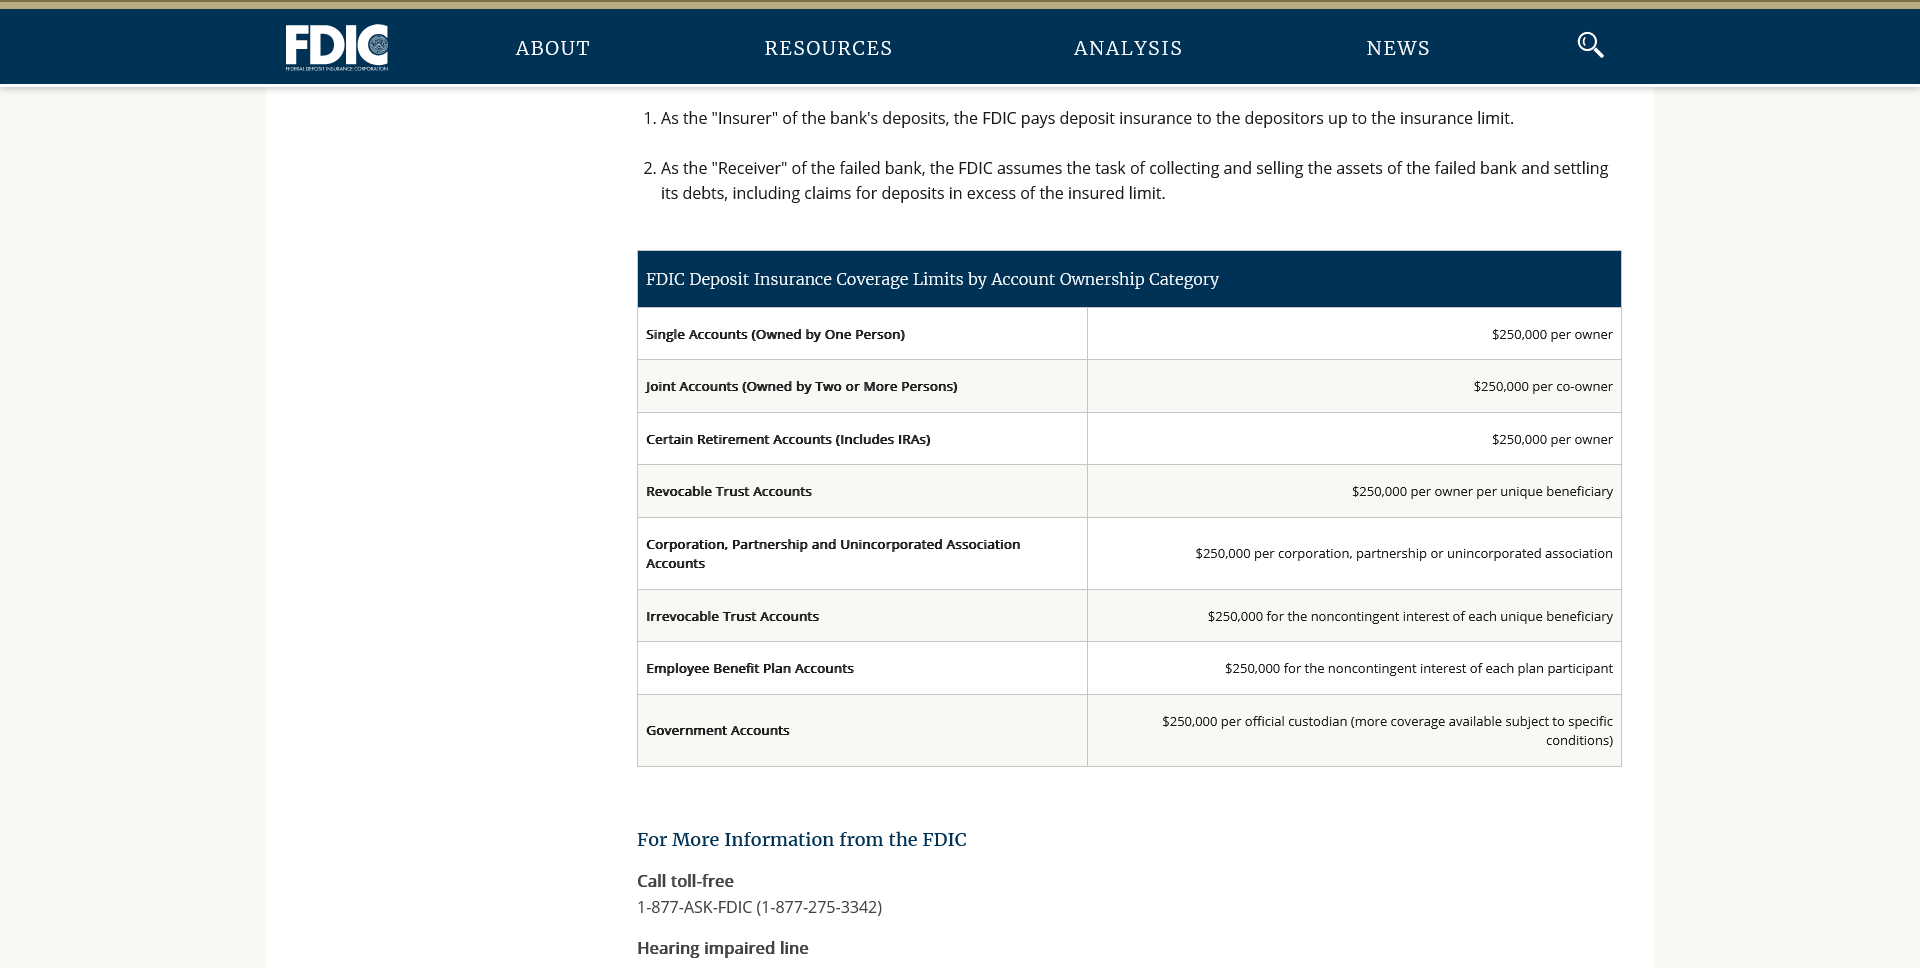Select the 'Irrevocable Trust Accounts' cell
This screenshot has width=1920, height=968.
pyautogui.click(x=862, y=616)
